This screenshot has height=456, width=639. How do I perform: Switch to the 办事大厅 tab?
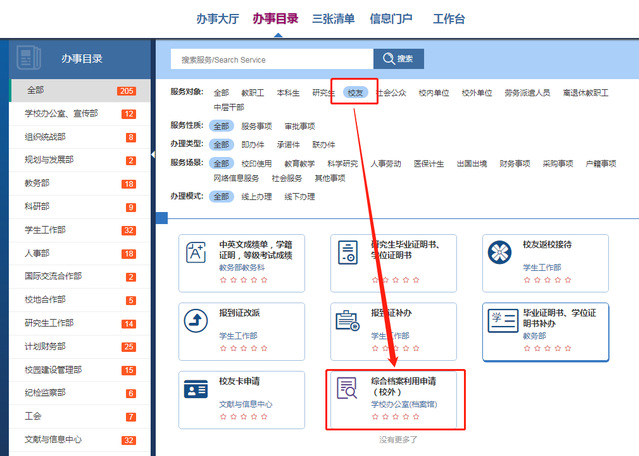pos(217,19)
